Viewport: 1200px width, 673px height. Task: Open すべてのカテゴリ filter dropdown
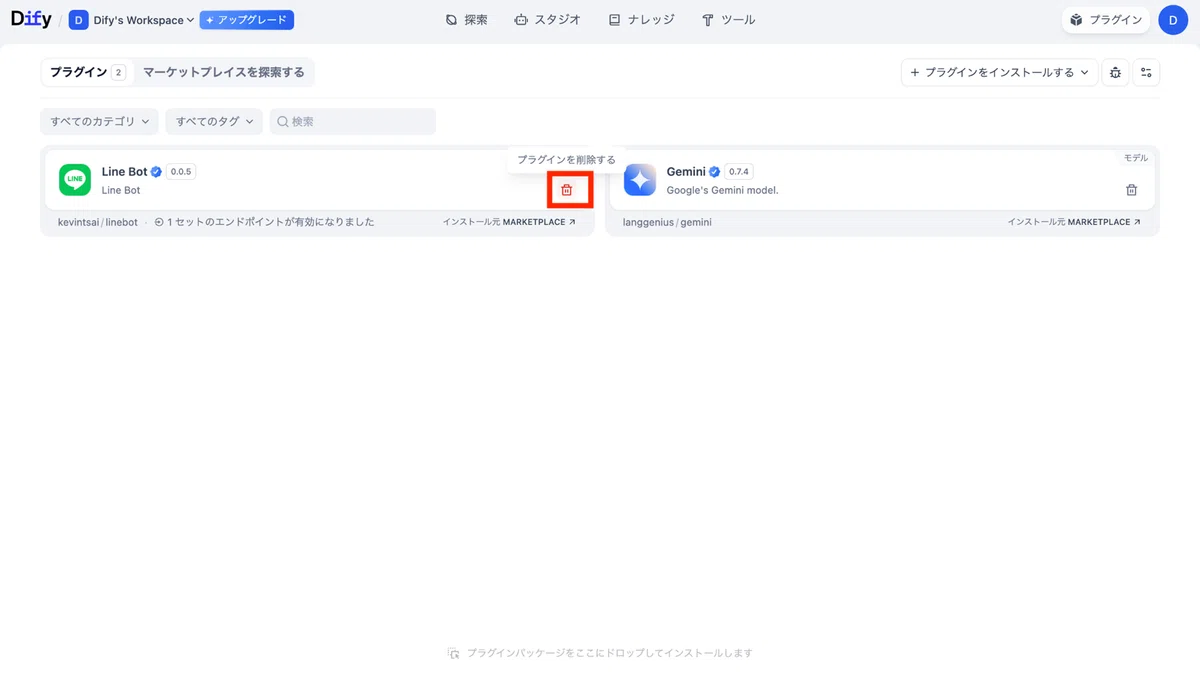100,121
